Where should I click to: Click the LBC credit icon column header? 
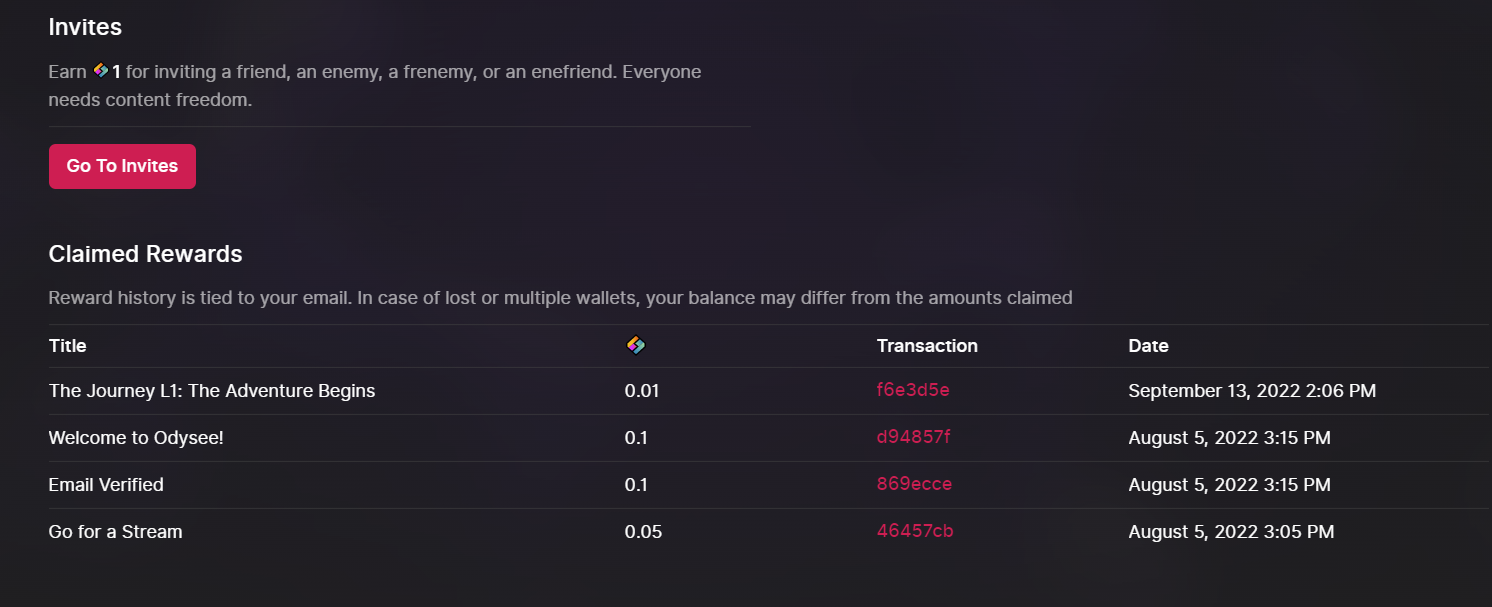636,345
